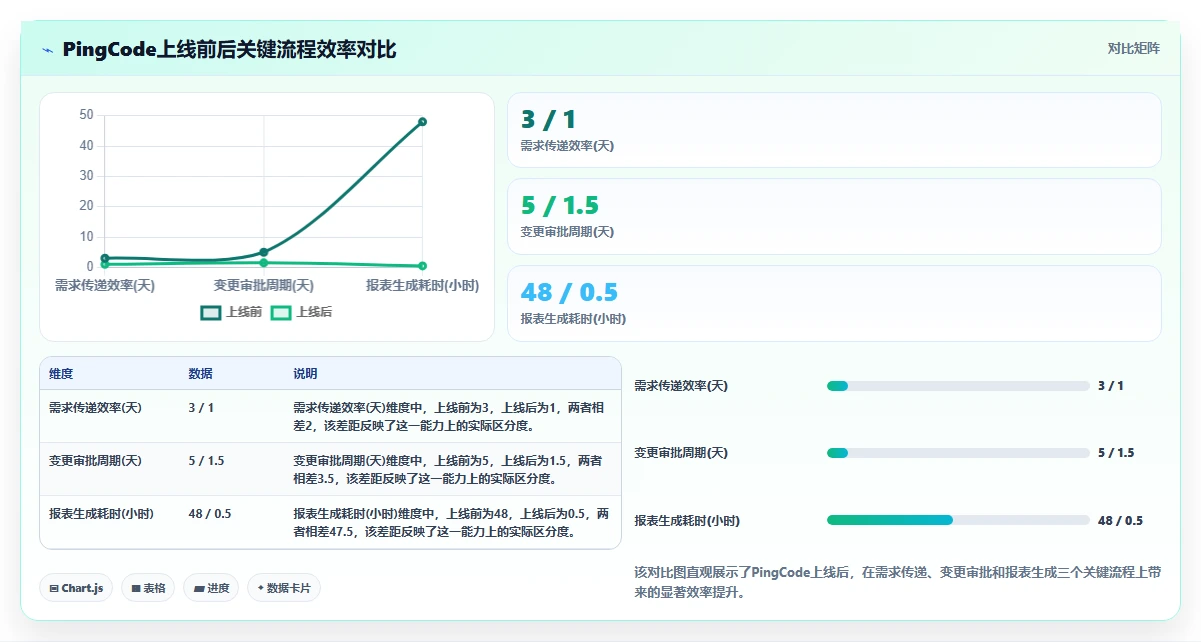Toggle the 上线前 legend swatch
The height and width of the screenshot is (642, 1201).
211,312
